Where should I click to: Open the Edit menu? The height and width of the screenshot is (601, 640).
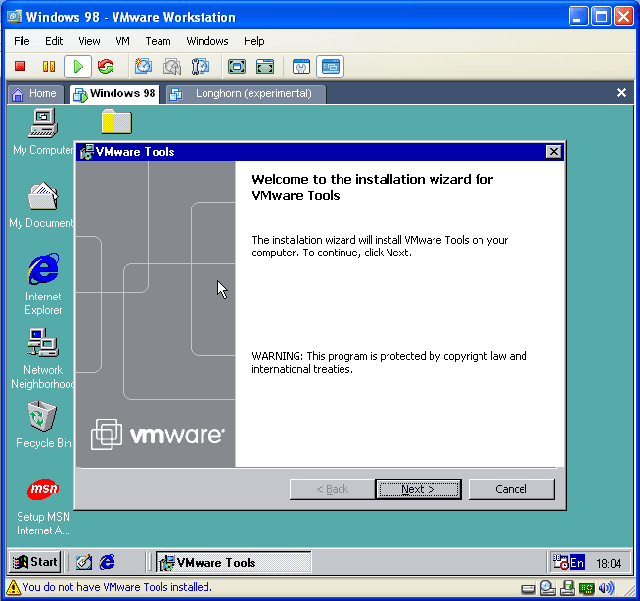(54, 41)
